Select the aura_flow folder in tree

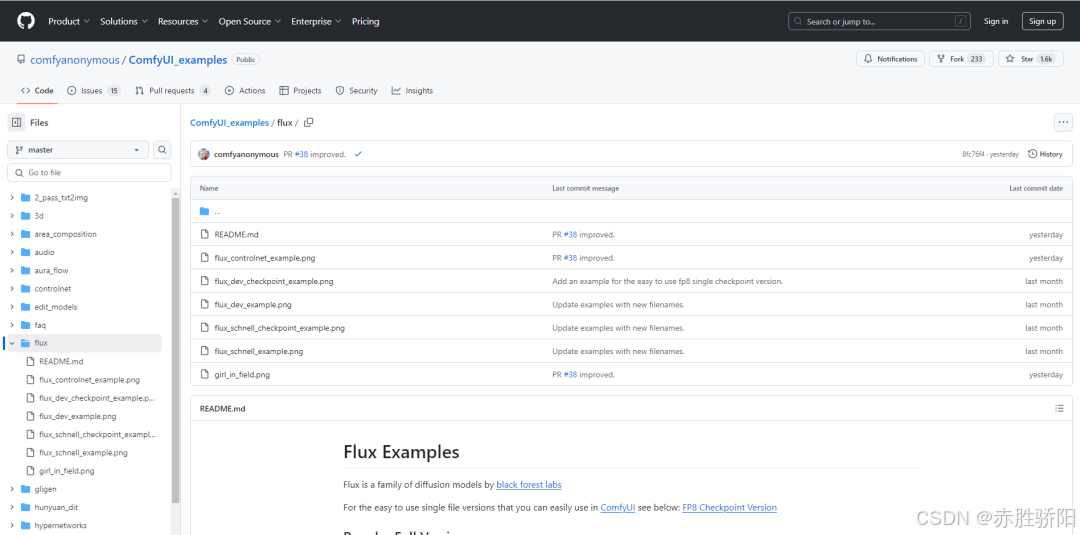tap(51, 271)
